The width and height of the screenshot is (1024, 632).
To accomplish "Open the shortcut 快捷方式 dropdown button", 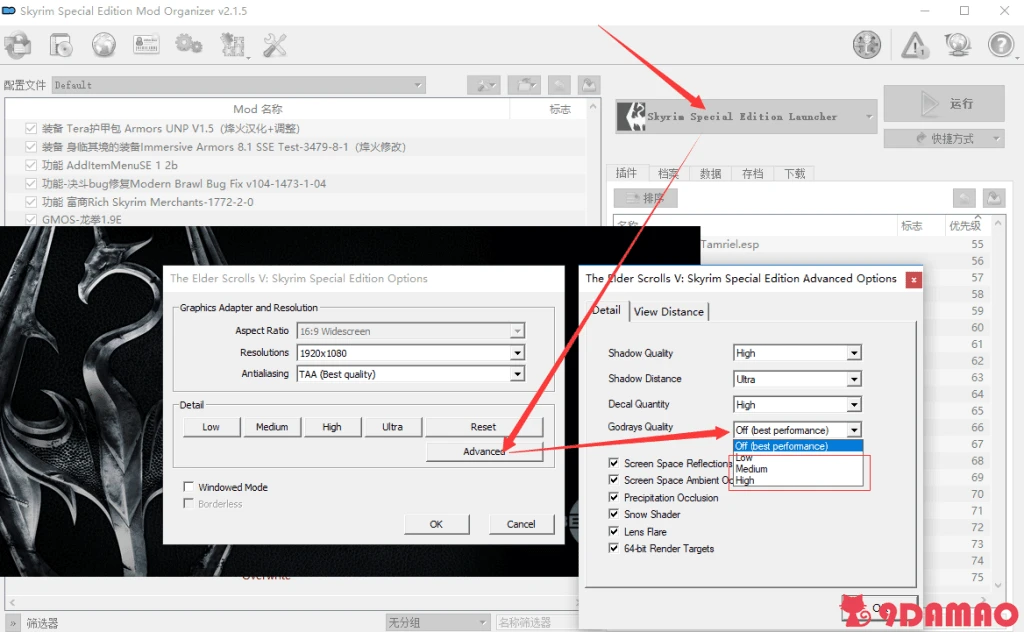I will click(944, 138).
